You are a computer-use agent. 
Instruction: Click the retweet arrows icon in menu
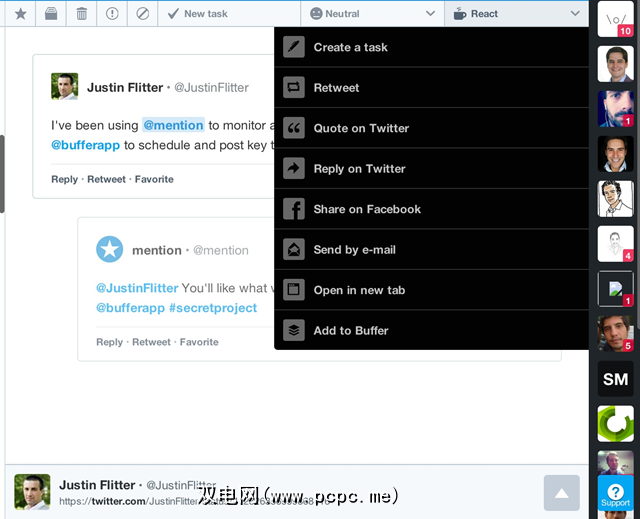pos(294,87)
